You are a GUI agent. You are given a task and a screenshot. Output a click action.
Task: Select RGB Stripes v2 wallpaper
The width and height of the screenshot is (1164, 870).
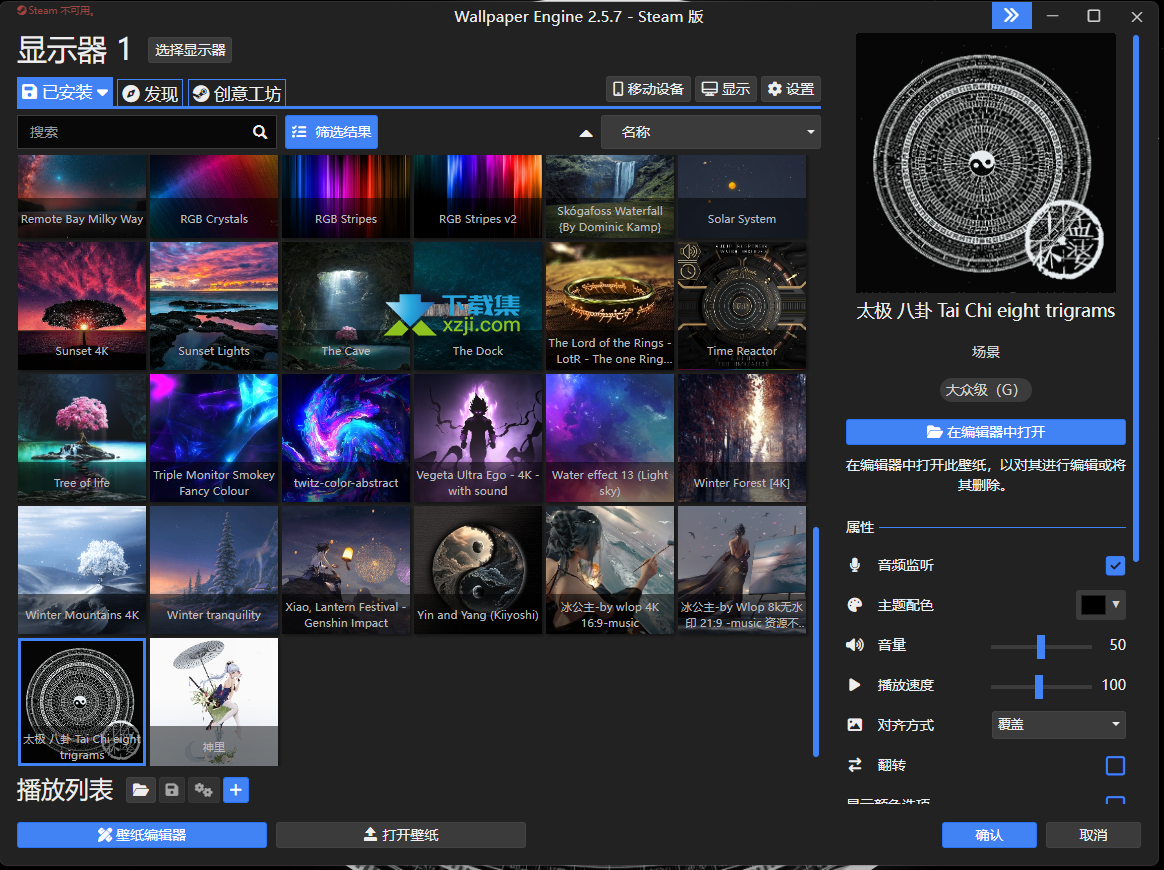pyautogui.click(x=478, y=197)
